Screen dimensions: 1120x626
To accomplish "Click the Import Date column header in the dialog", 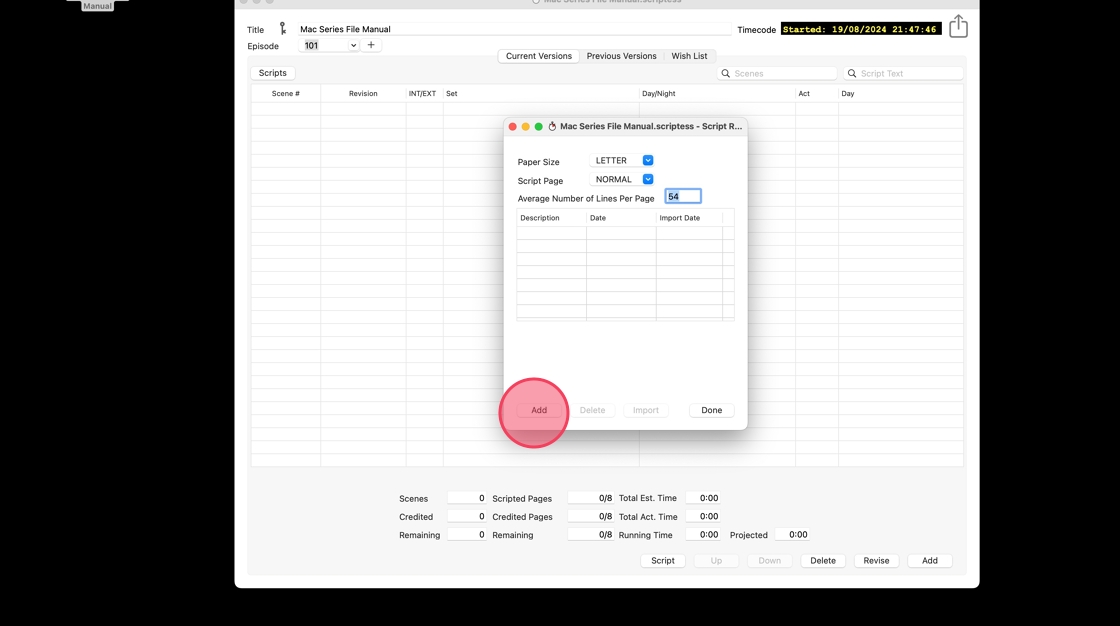I will pyautogui.click(x=689, y=218).
